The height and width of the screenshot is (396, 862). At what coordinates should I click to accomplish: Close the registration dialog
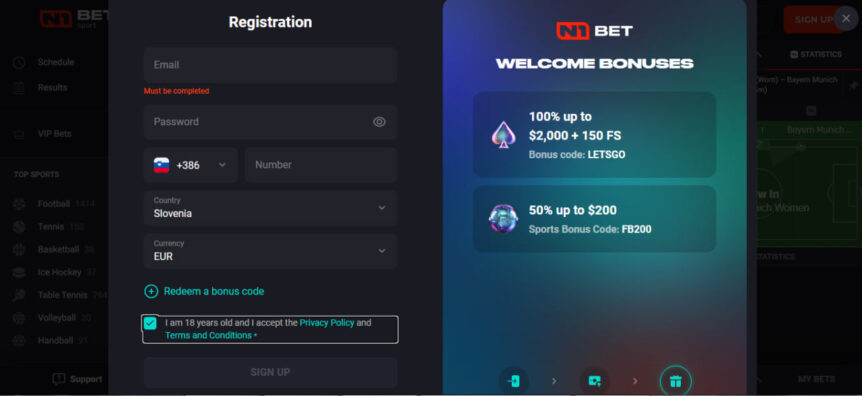pyautogui.click(x=846, y=19)
